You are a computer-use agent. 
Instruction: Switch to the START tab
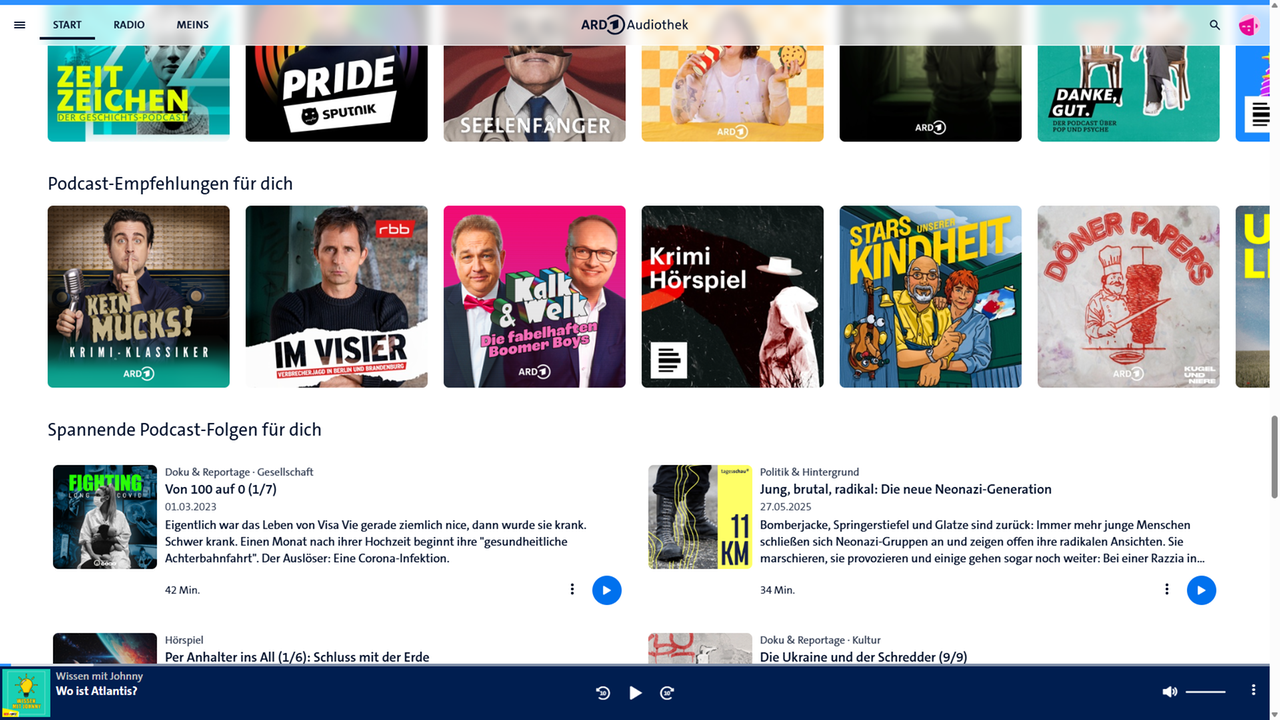(67, 25)
